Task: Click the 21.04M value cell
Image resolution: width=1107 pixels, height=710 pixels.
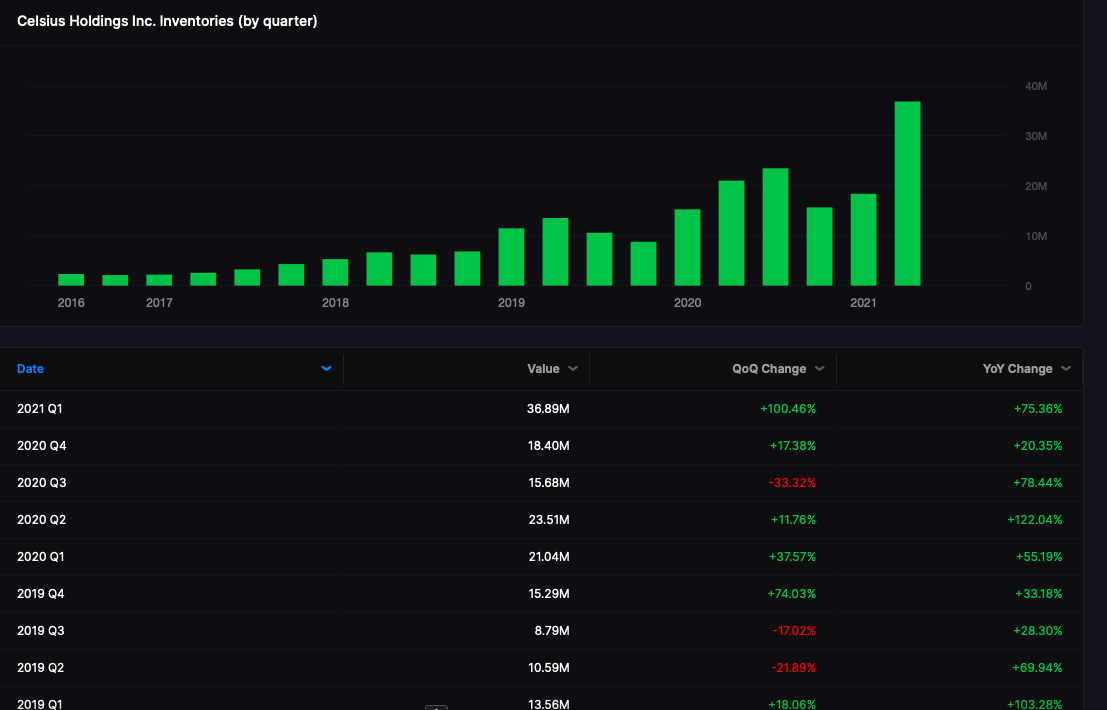Action: click(549, 557)
